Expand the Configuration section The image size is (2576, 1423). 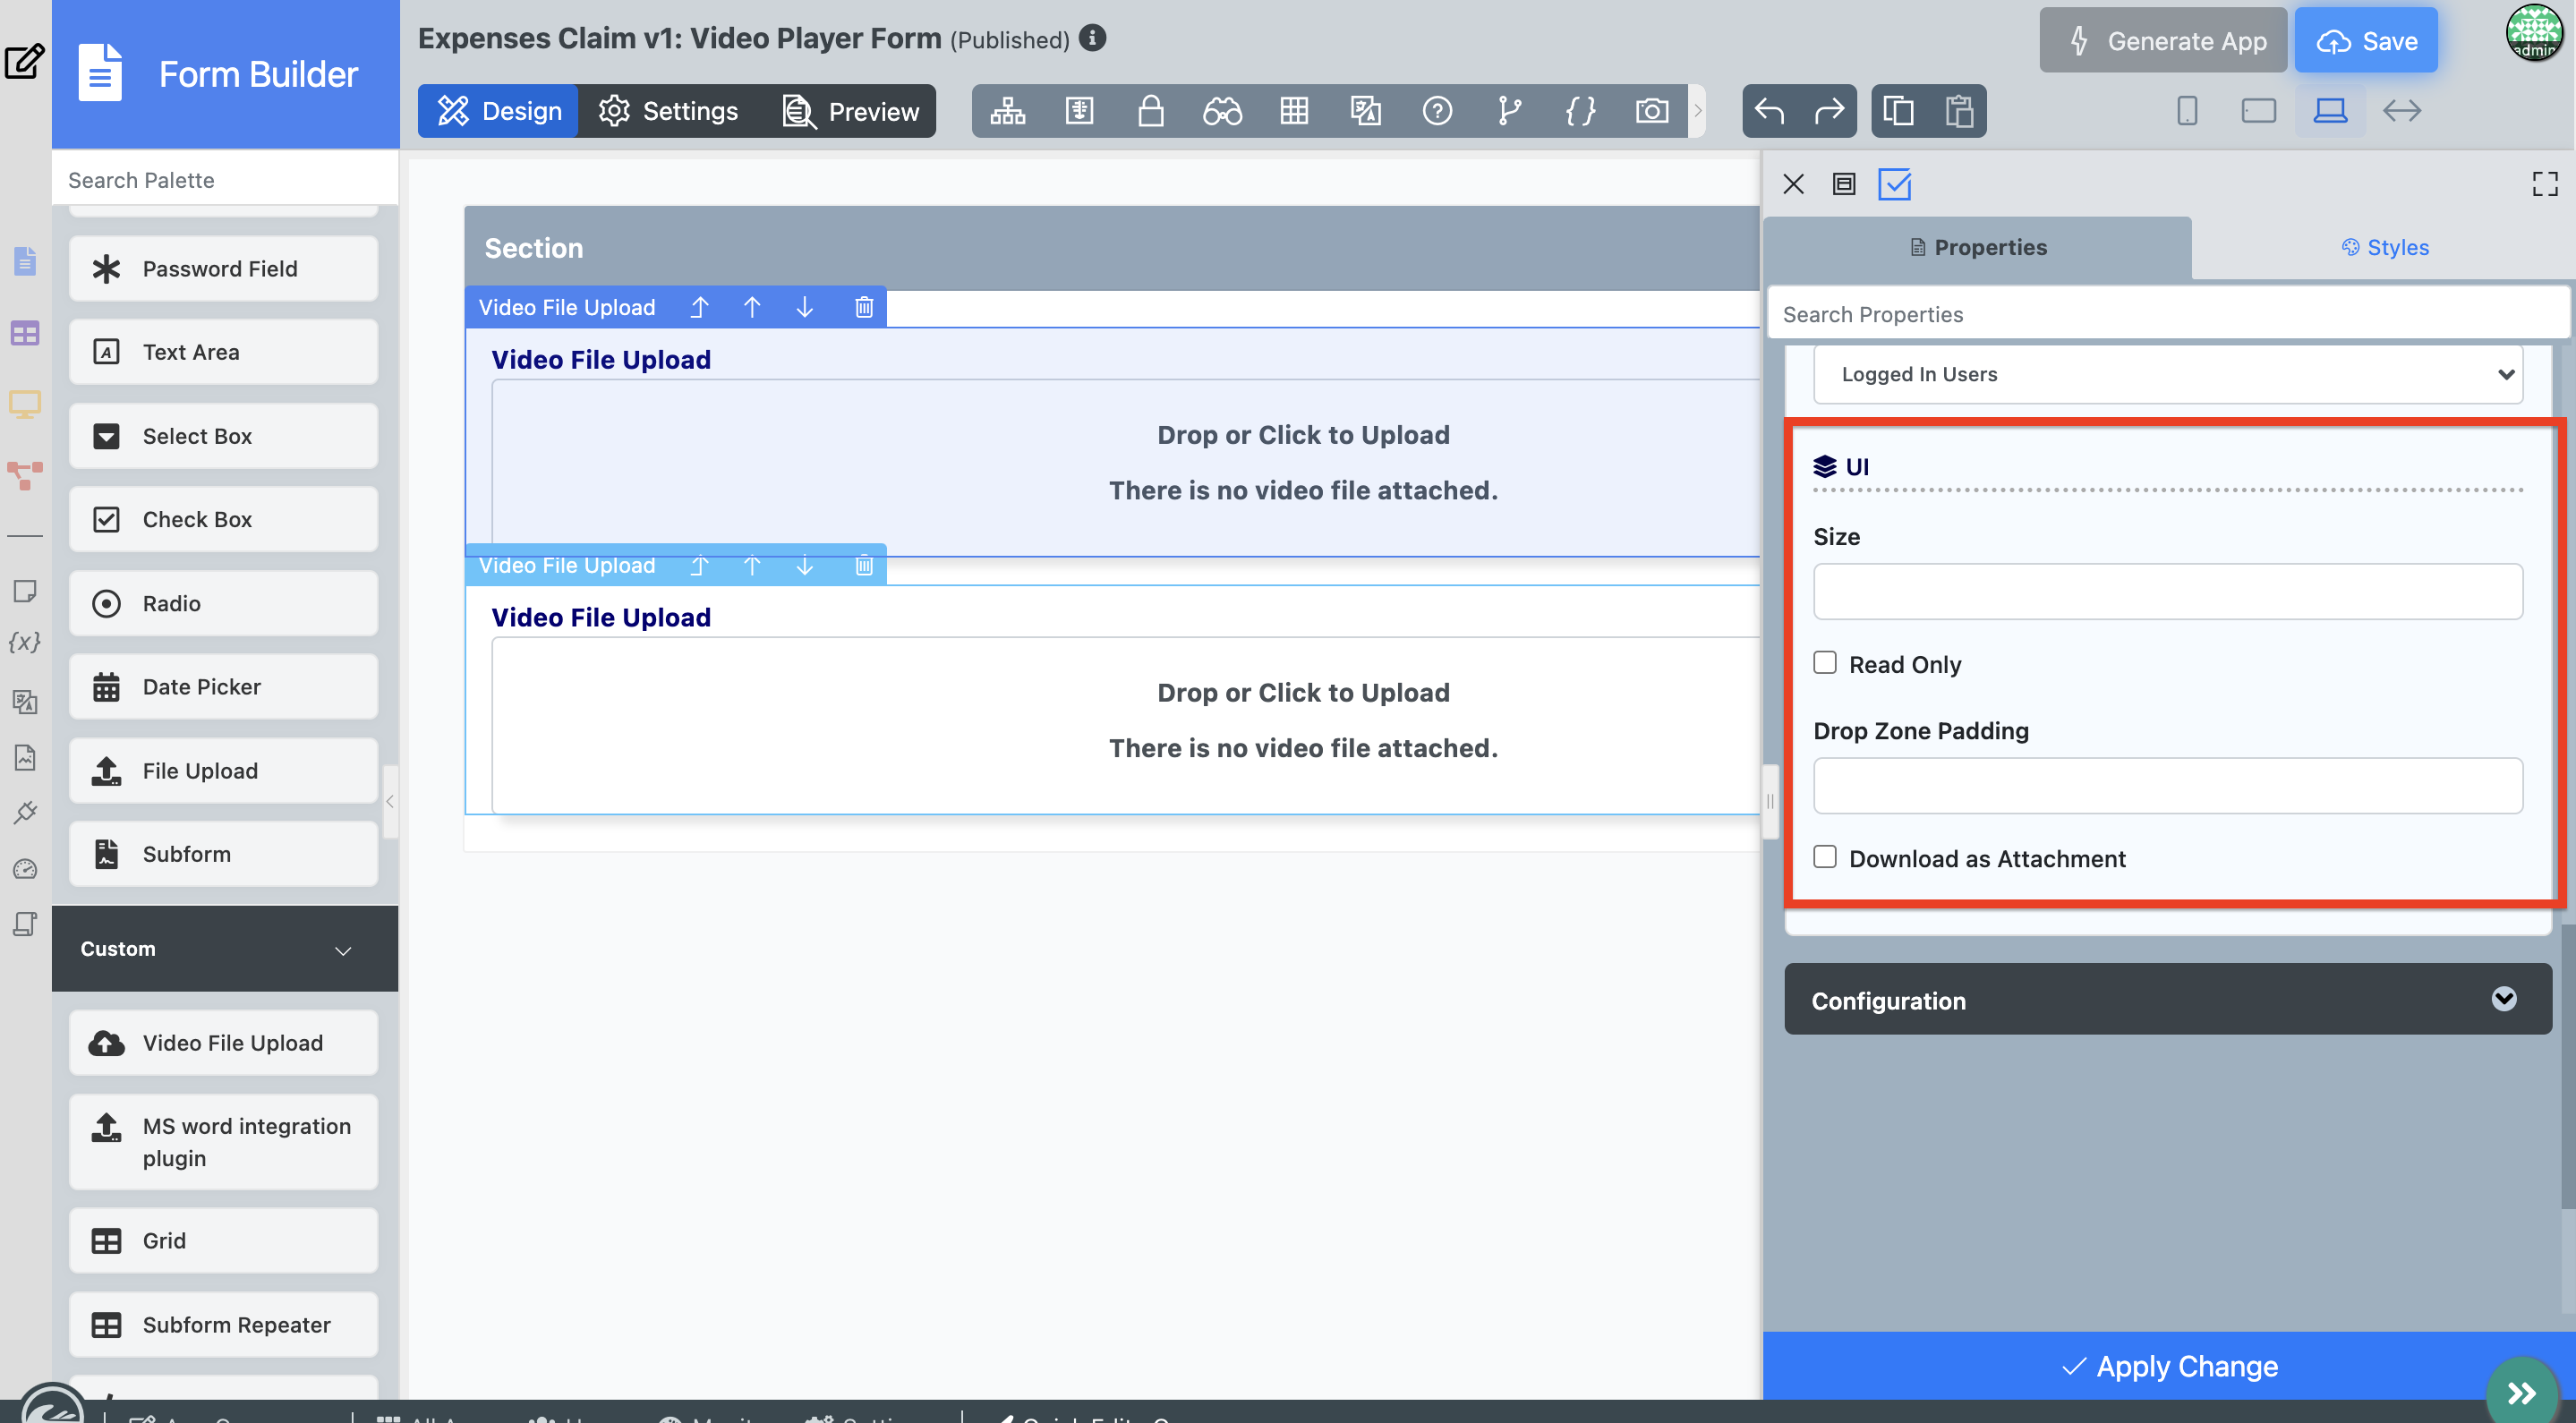tap(2167, 1000)
